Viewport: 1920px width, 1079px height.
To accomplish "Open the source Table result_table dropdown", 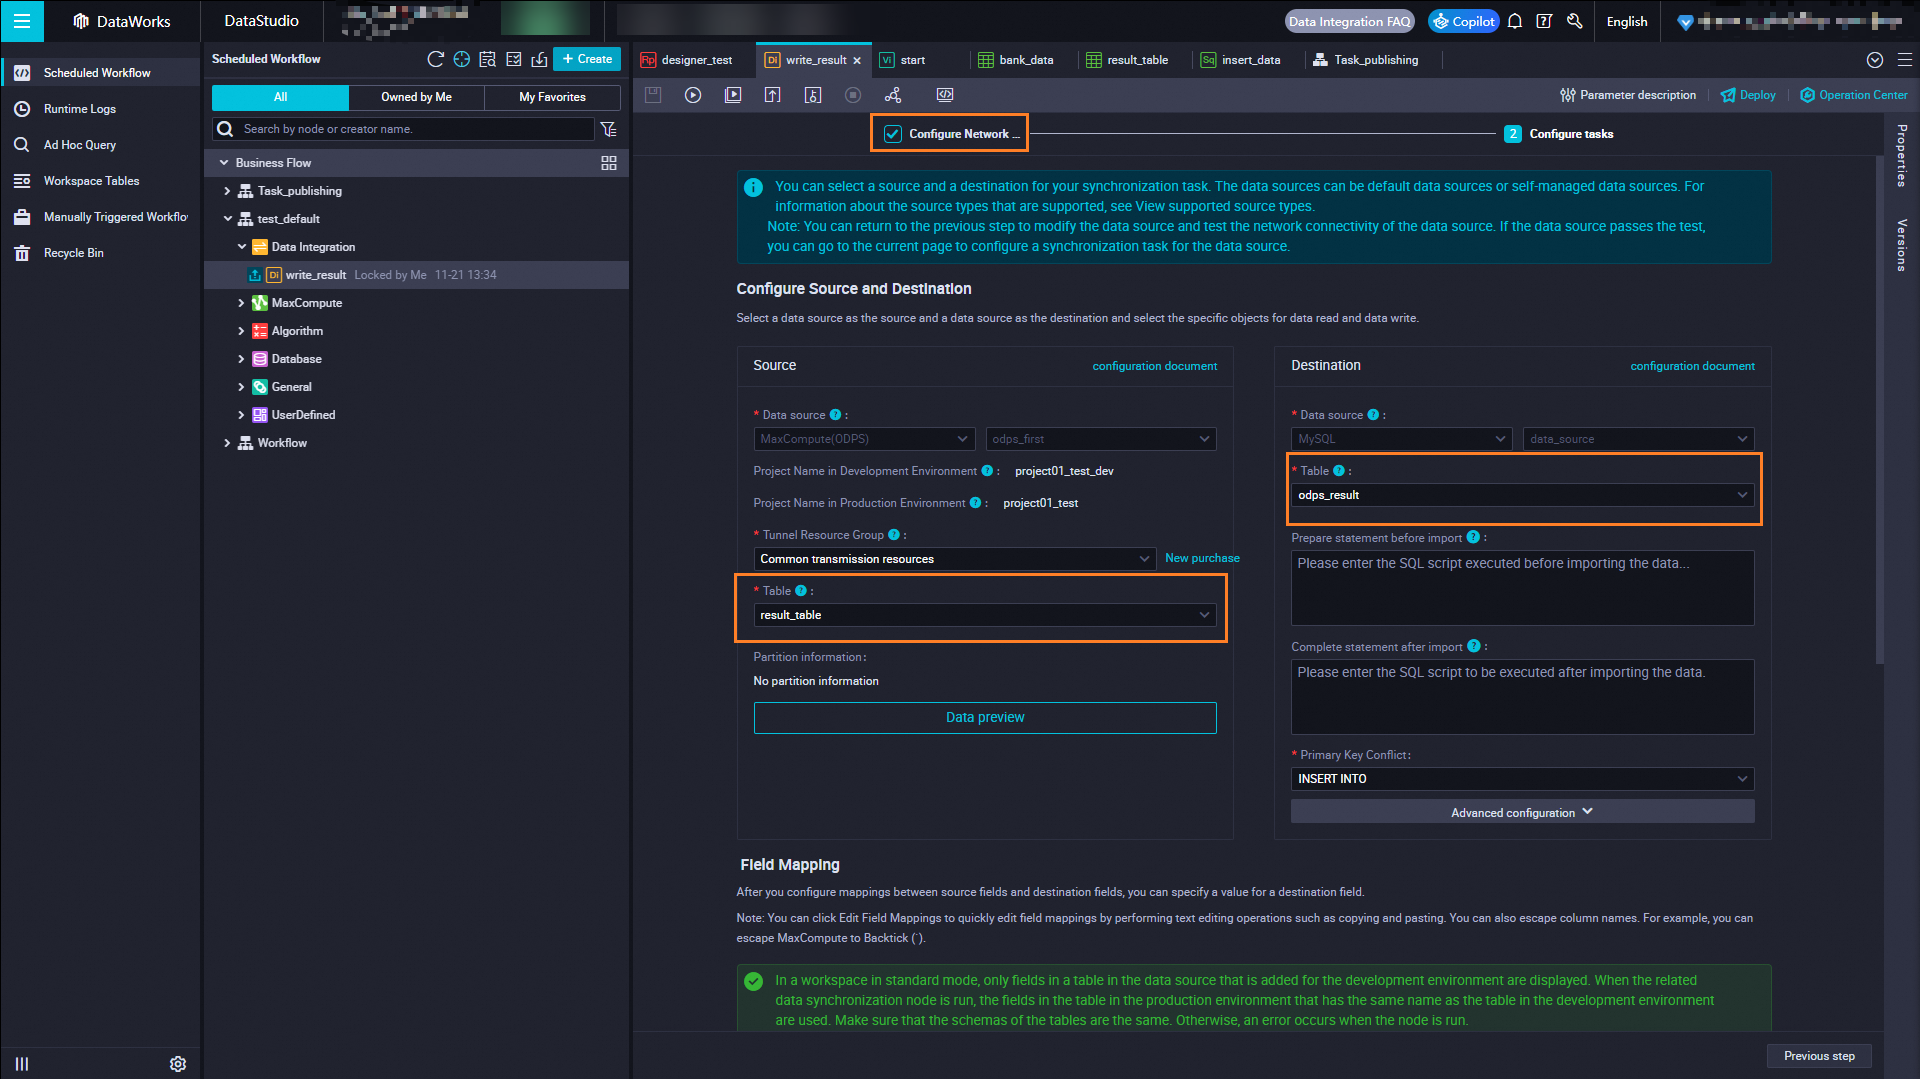I will pyautogui.click(x=984, y=615).
